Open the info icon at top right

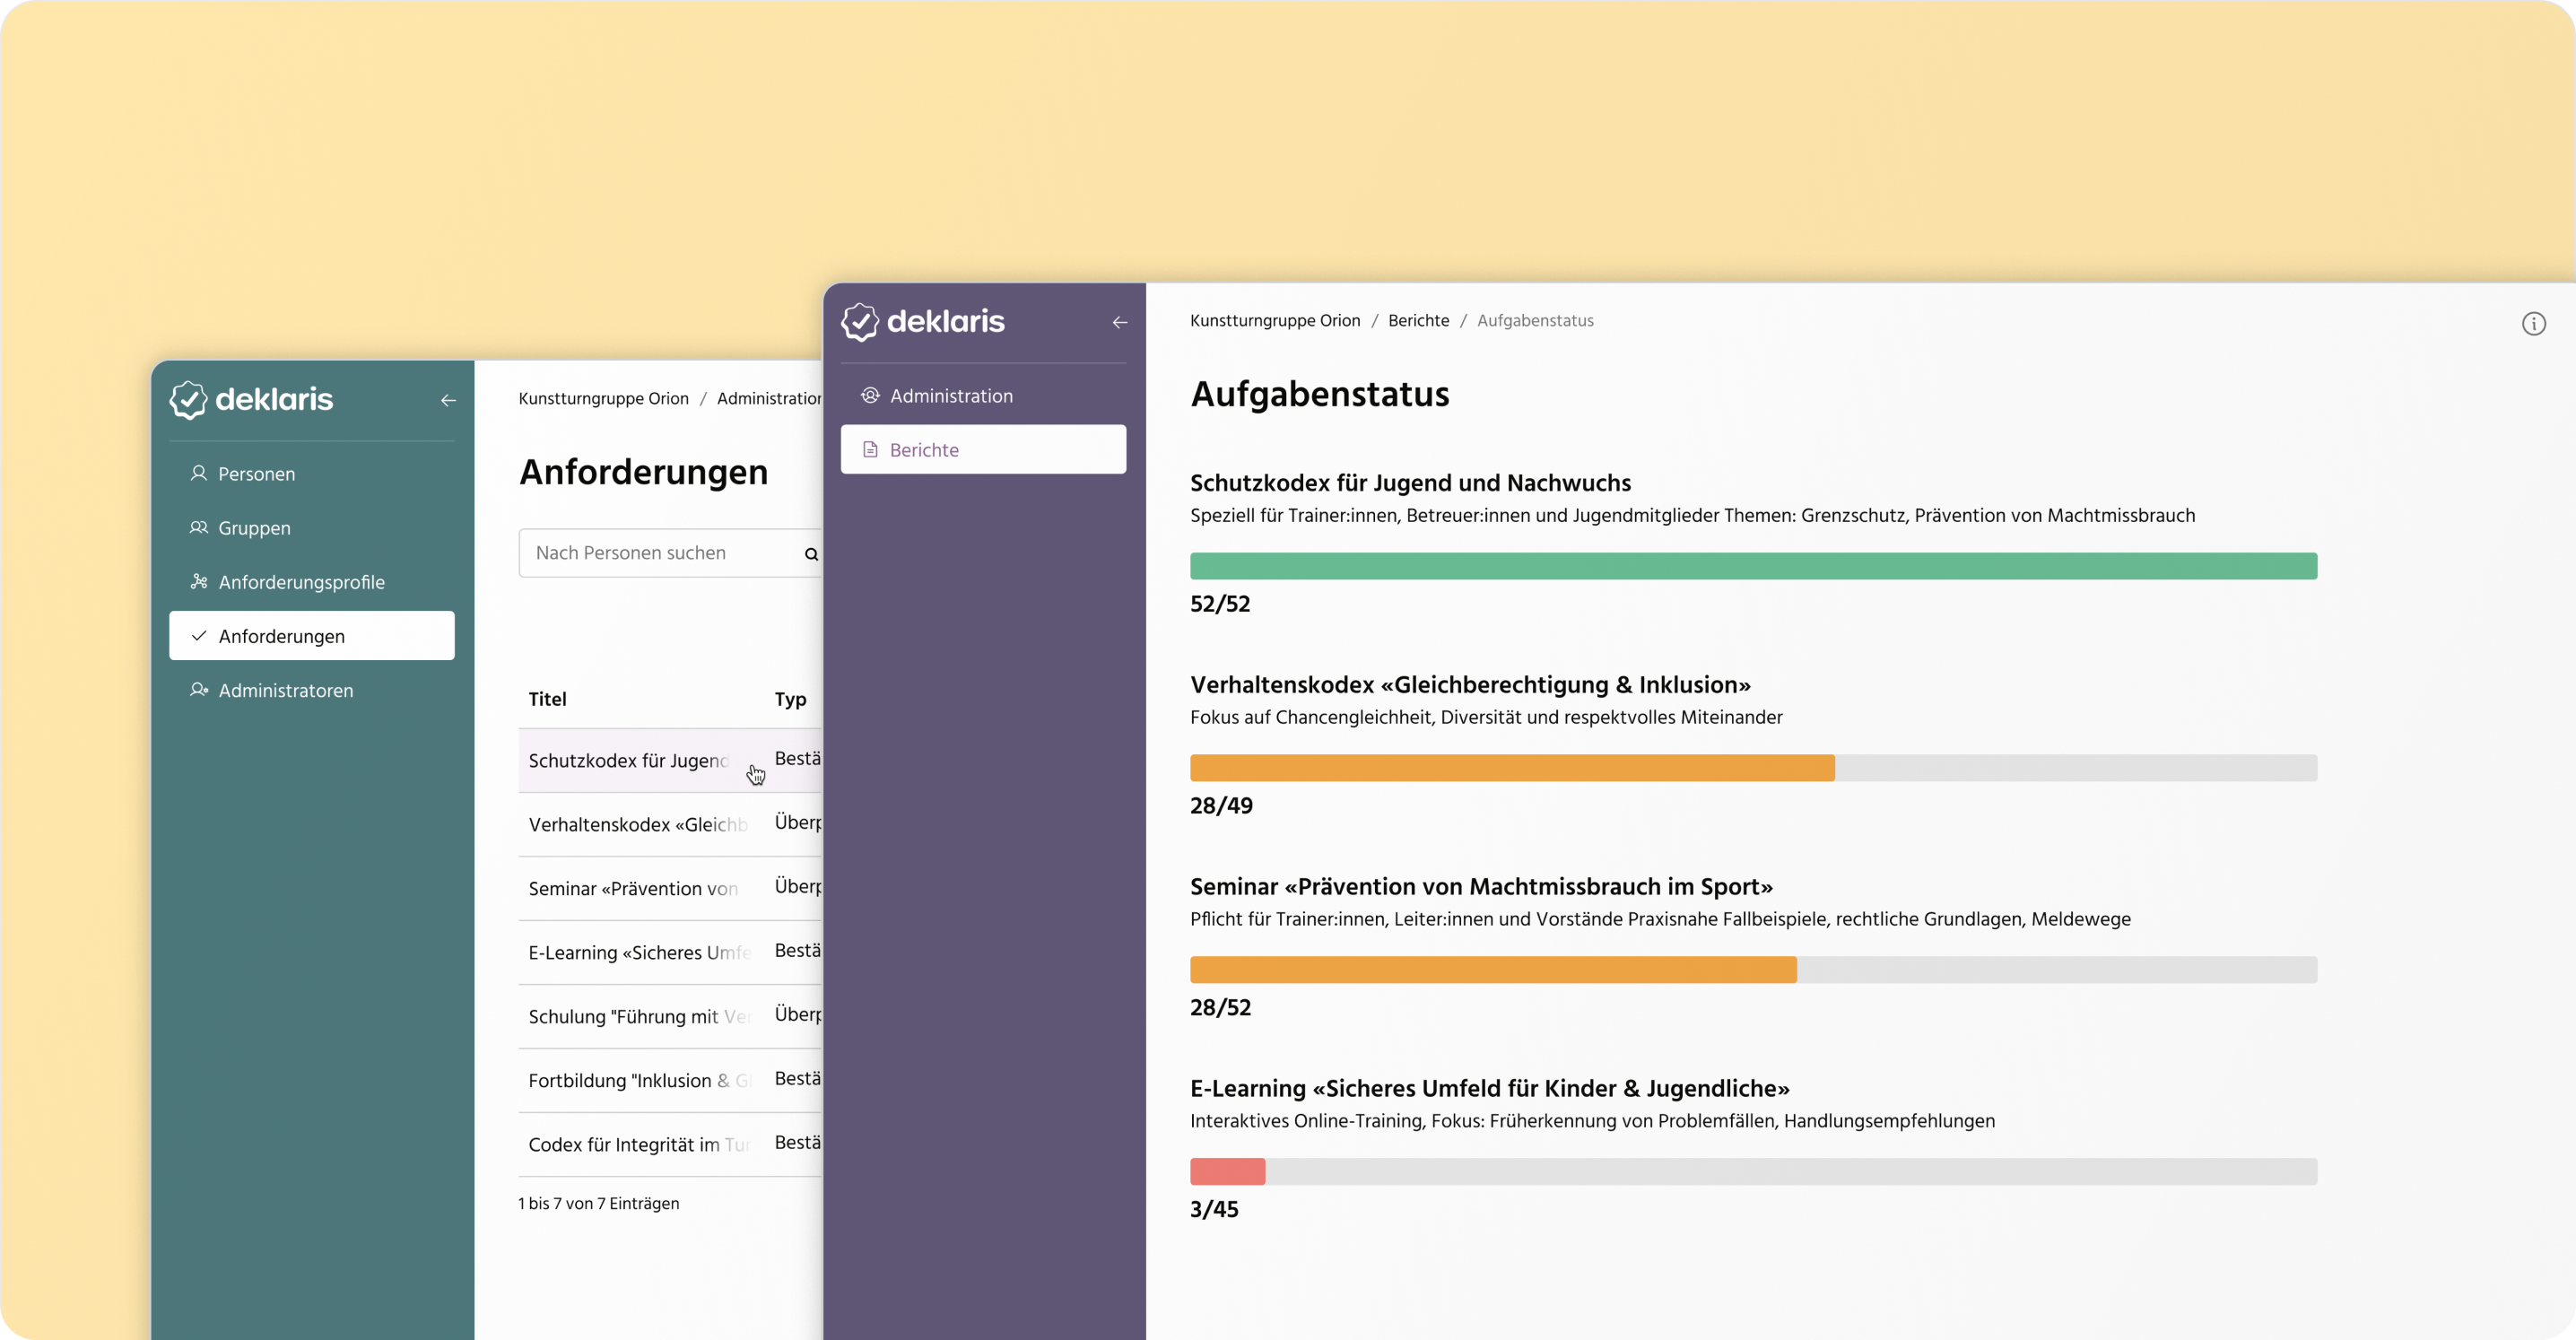point(2535,323)
